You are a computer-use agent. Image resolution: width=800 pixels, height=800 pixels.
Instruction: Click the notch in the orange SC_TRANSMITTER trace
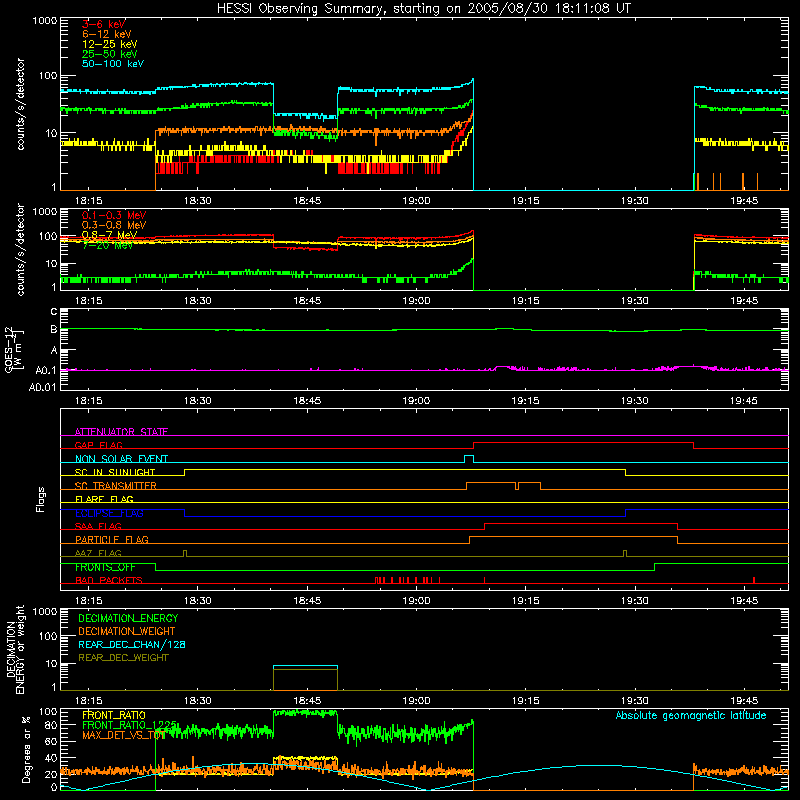pyautogui.click(x=517, y=486)
